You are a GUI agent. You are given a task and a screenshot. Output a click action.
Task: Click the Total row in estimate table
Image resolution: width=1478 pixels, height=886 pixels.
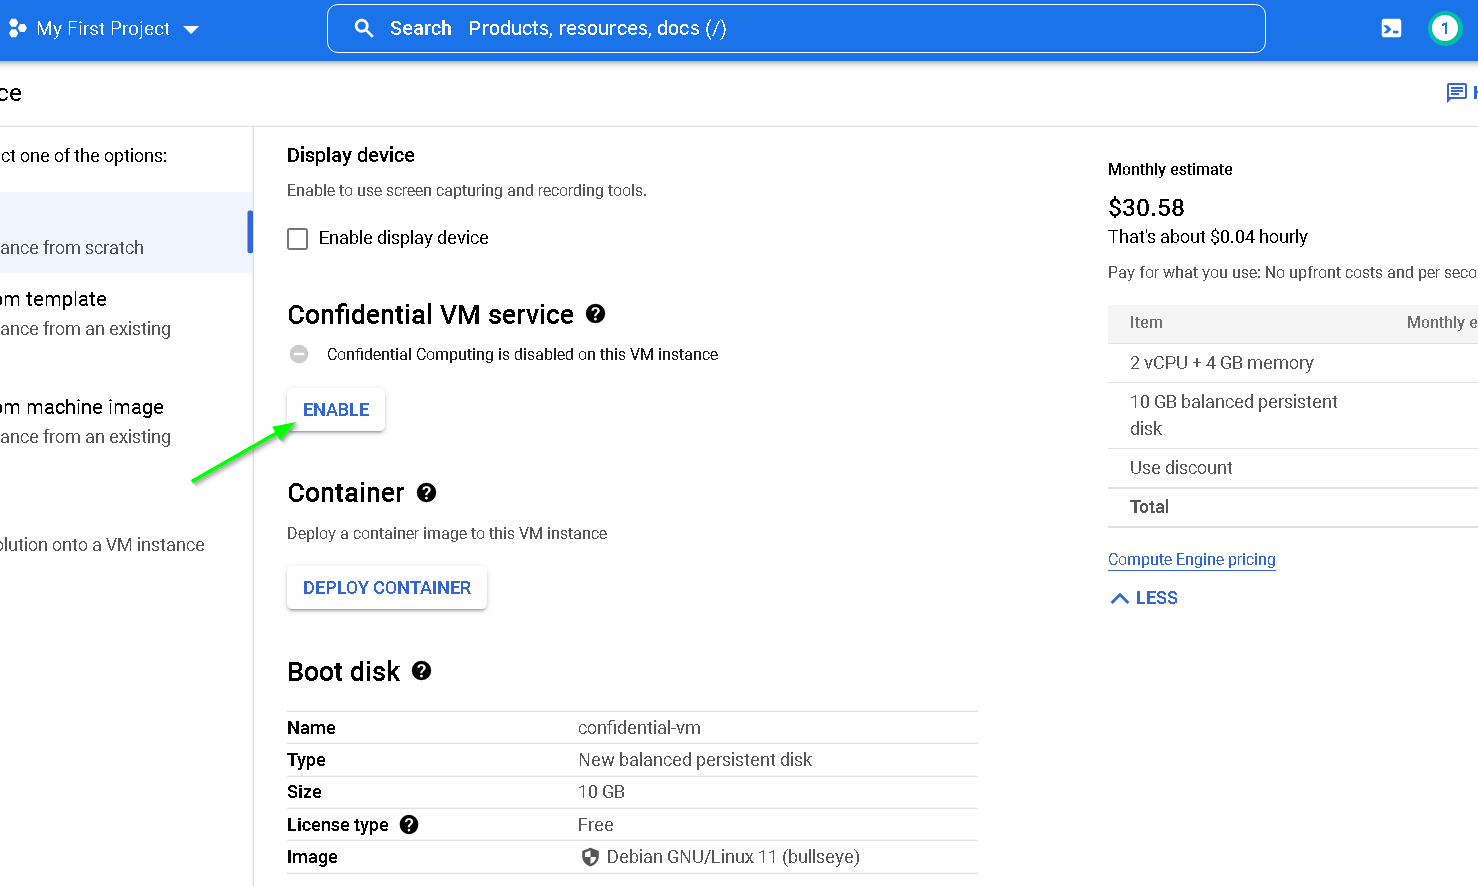[1293, 507]
